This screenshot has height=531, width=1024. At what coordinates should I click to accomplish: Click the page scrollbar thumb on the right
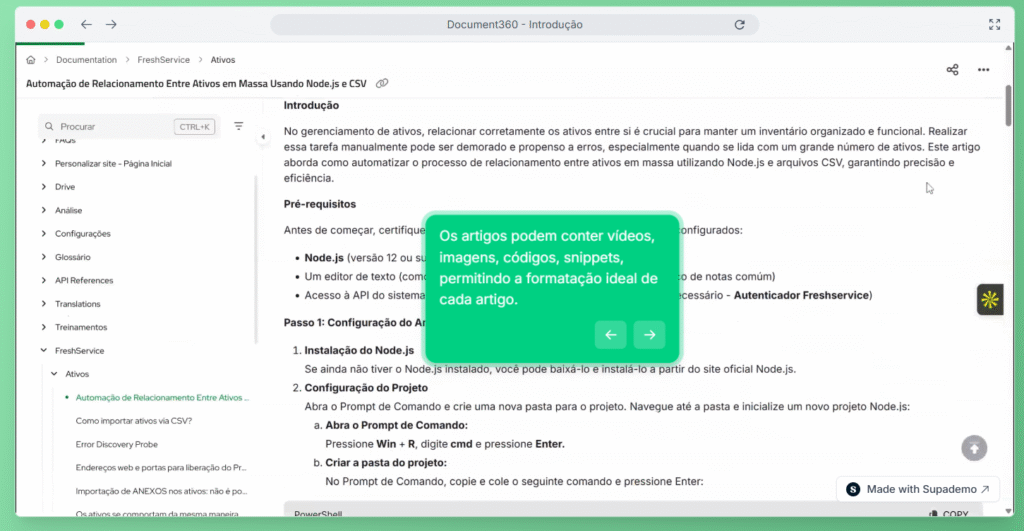(x=1008, y=106)
